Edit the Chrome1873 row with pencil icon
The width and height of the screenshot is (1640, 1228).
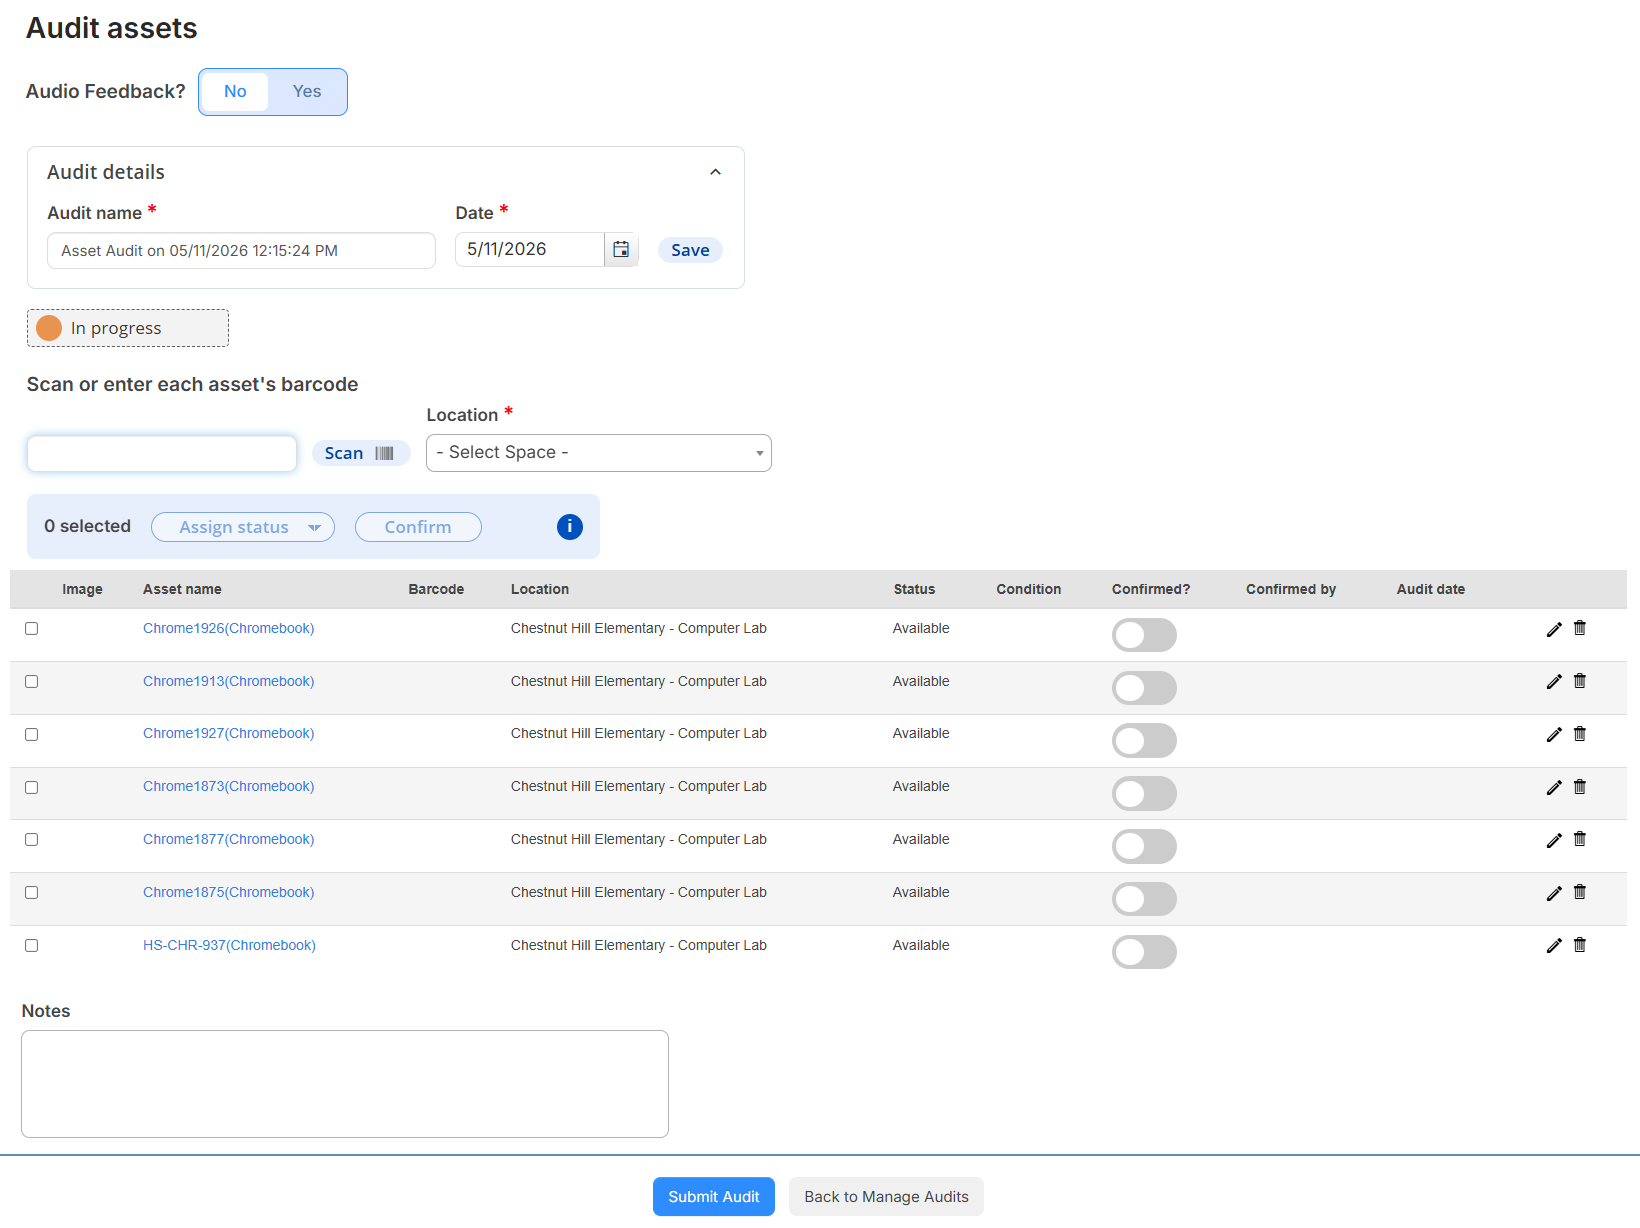point(1554,788)
